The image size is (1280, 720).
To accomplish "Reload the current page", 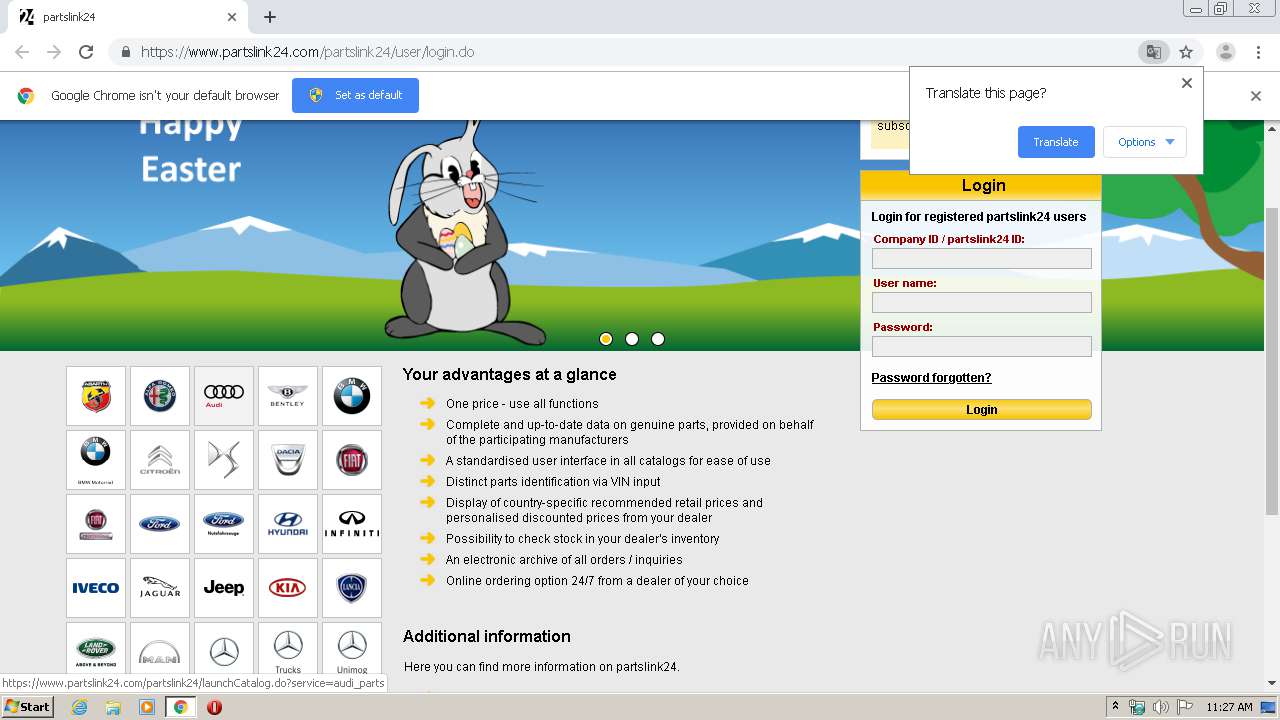I will pyautogui.click(x=86, y=52).
